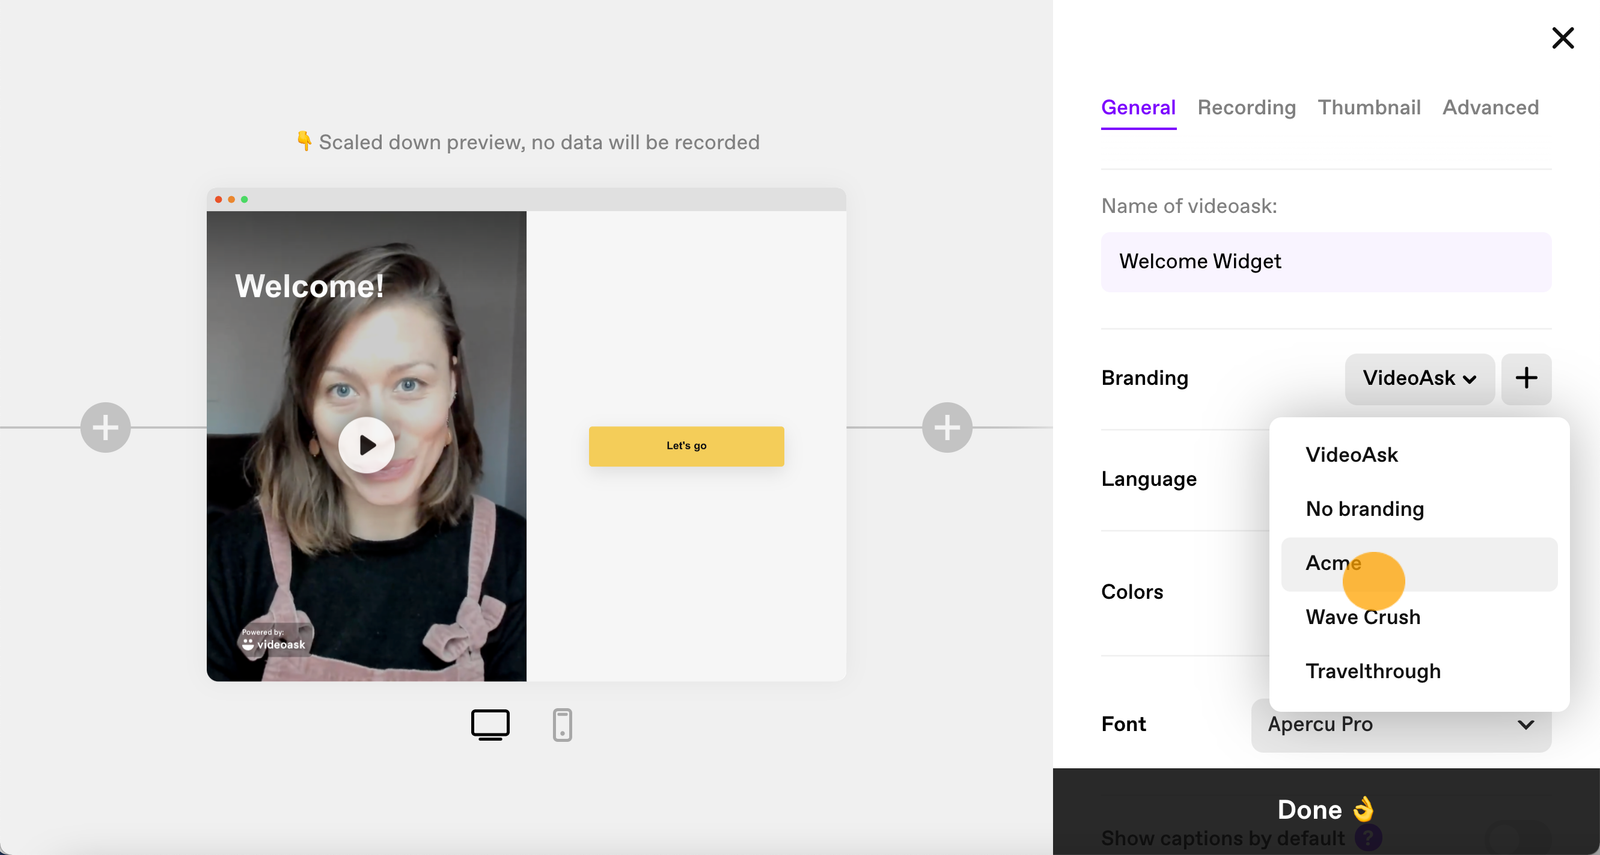Expand the Apercu Pro font dropdown
1600x855 pixels.
click(x=1401, y=725)
